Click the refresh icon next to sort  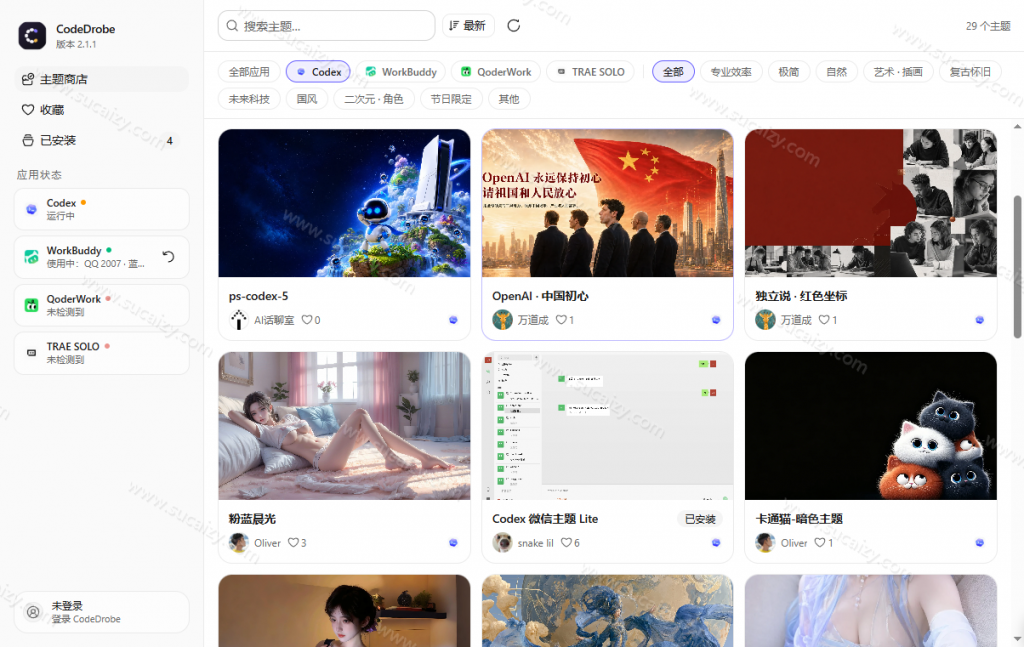pos(514,25)
